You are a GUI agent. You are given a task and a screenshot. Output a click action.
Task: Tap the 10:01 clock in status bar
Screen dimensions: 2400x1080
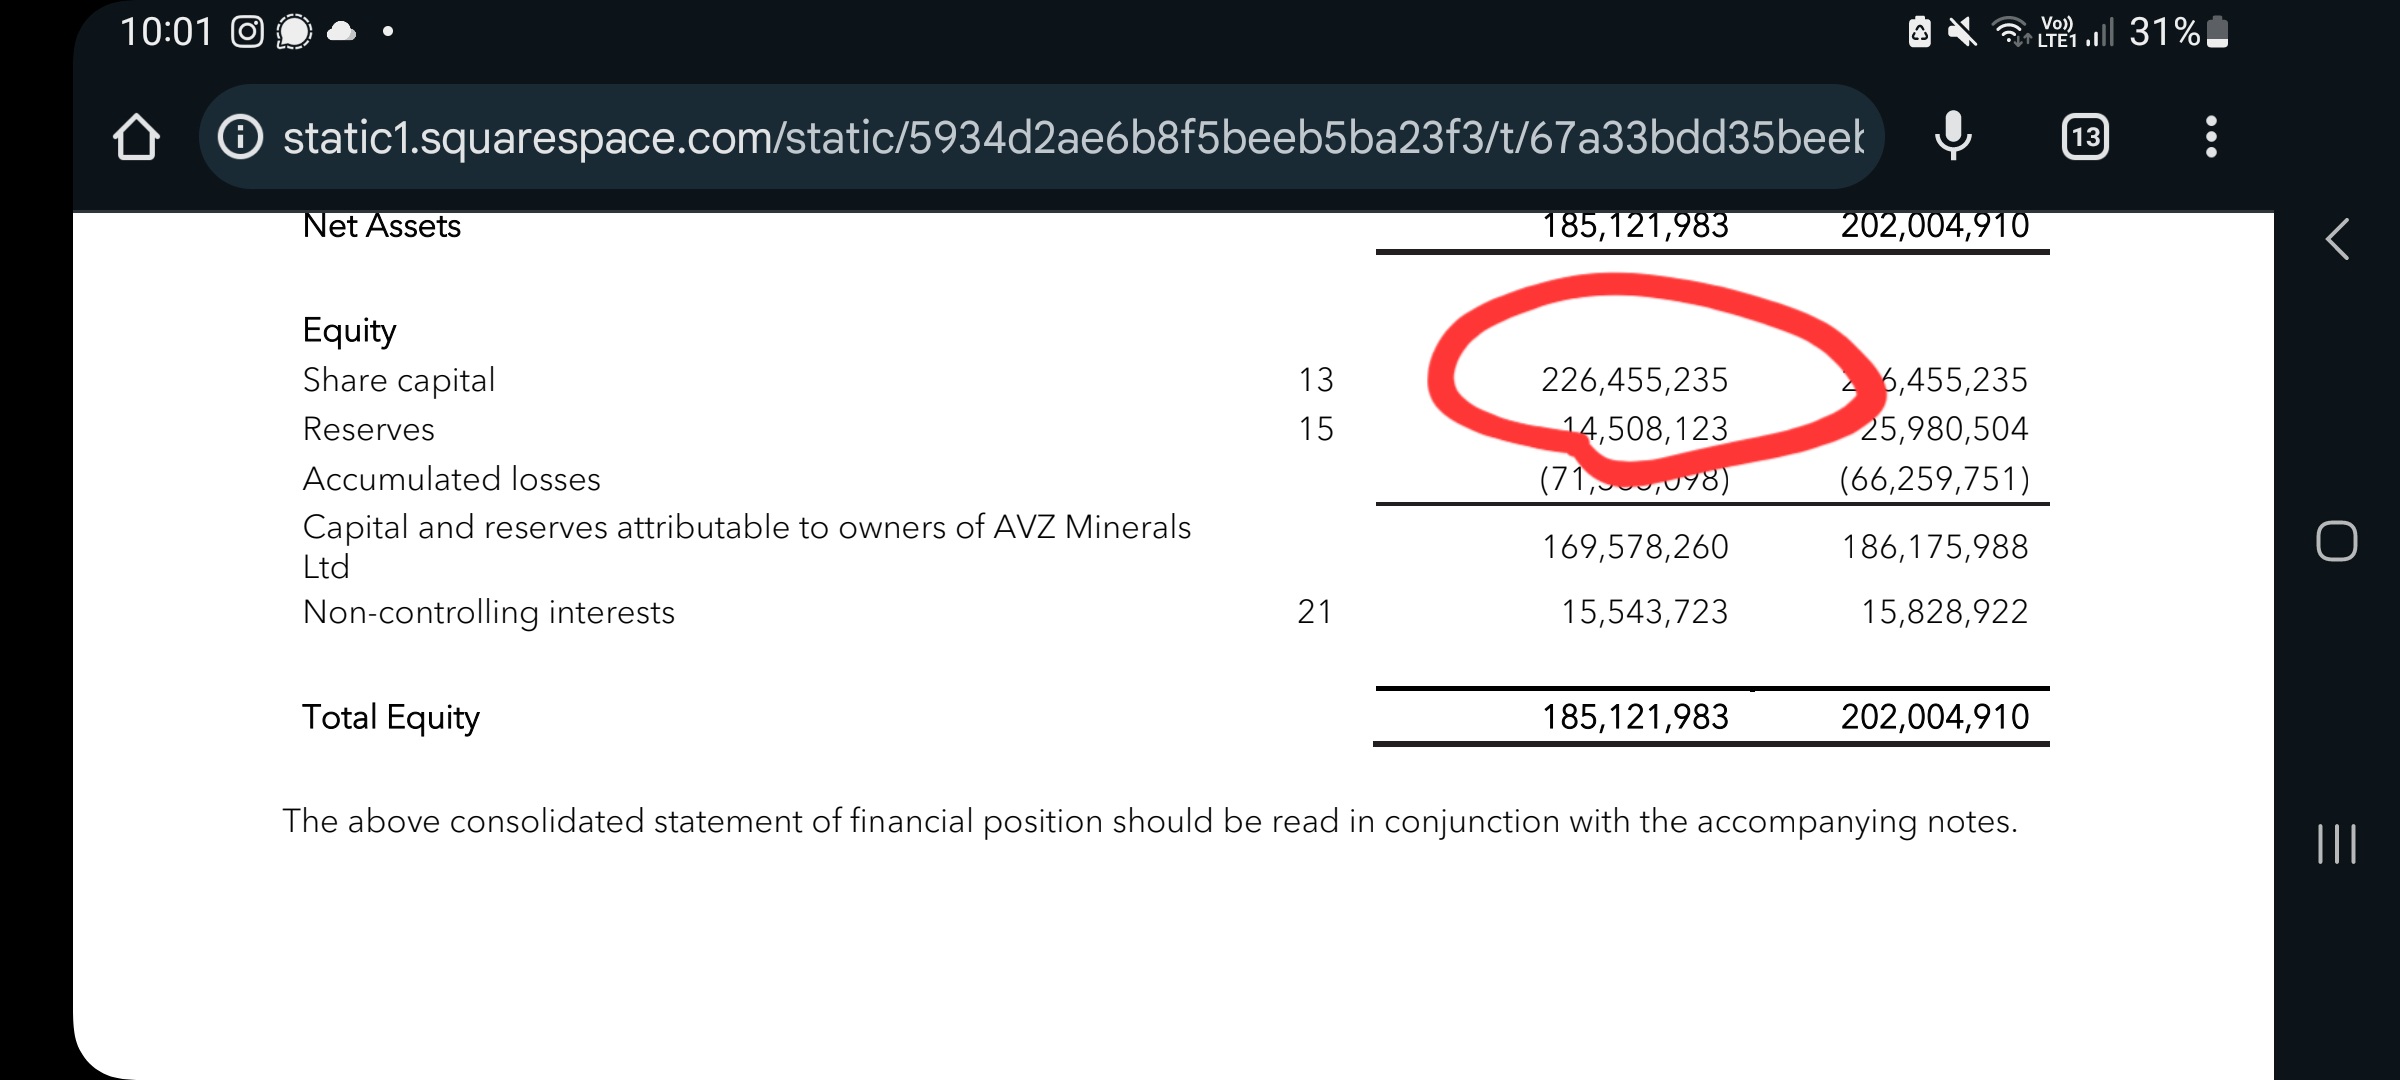166,32
